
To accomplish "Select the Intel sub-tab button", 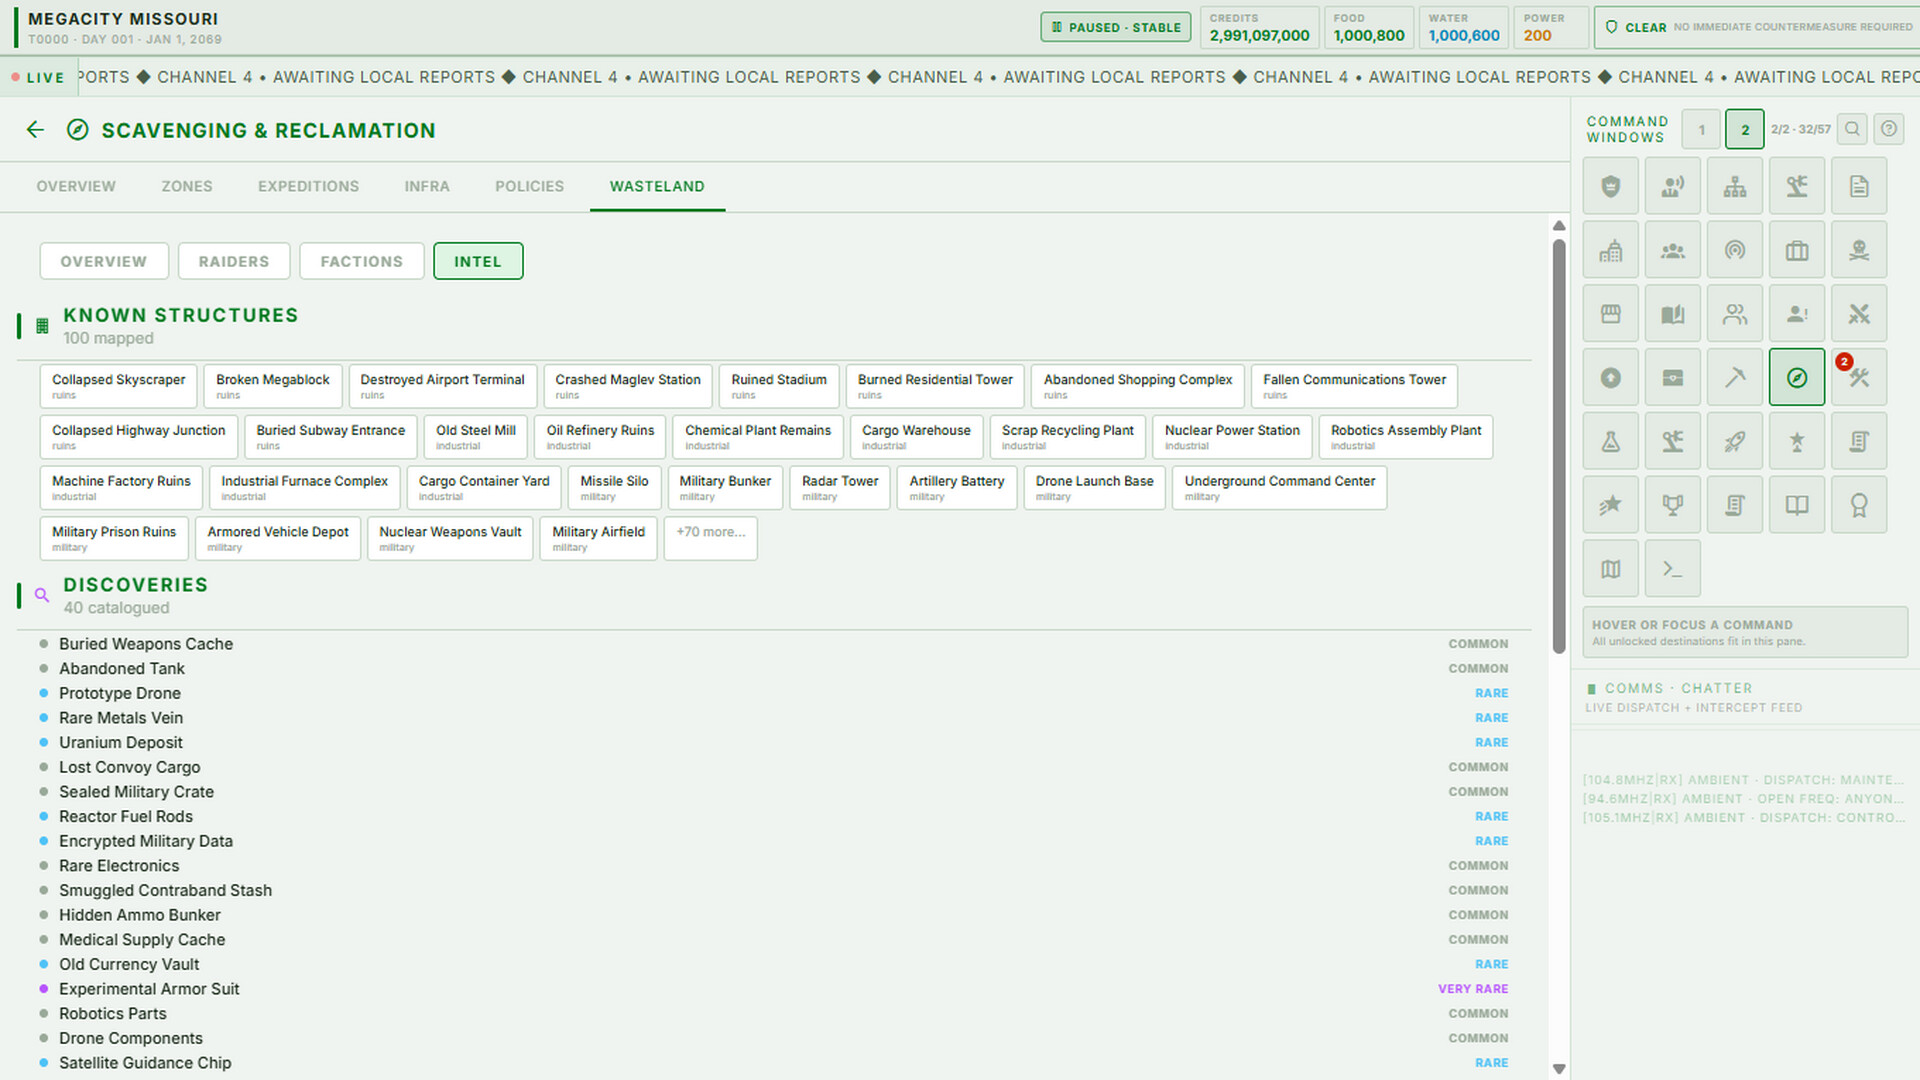I will click(478, 261).
